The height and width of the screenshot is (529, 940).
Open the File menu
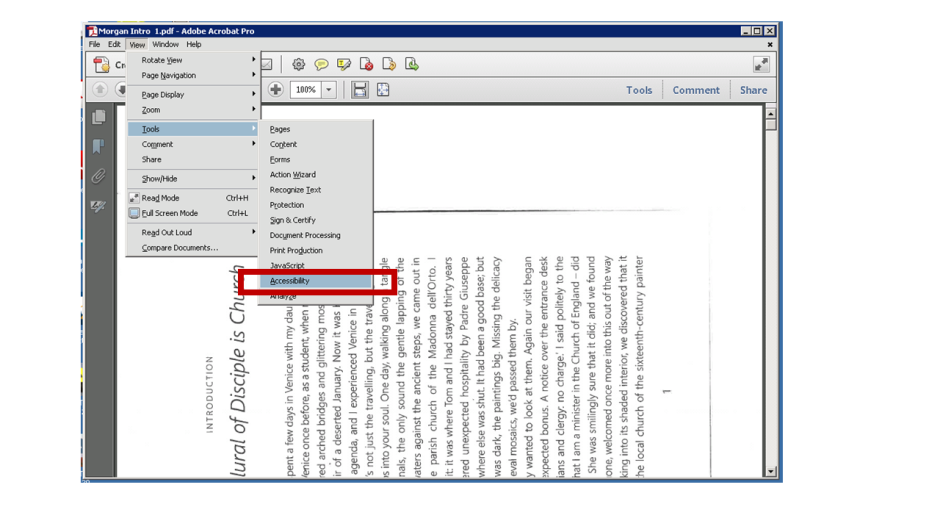click(94, 44)
